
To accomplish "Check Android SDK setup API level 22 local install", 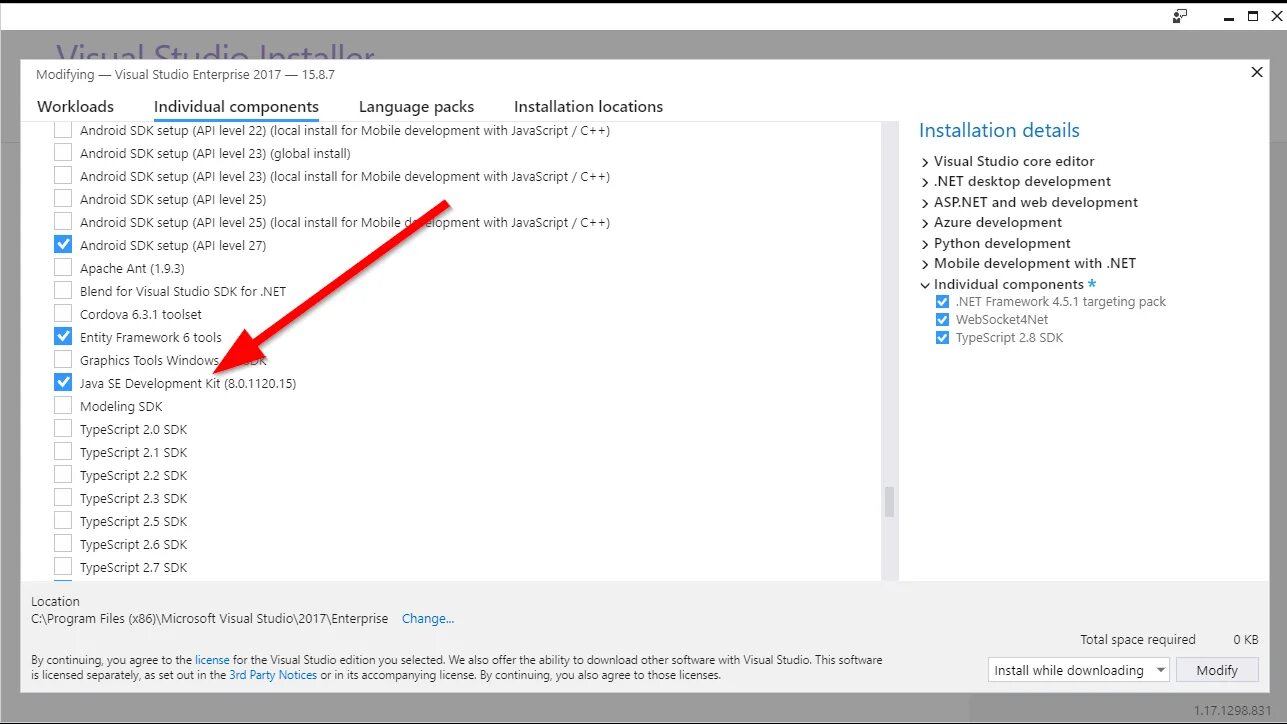I will (63, 130).
